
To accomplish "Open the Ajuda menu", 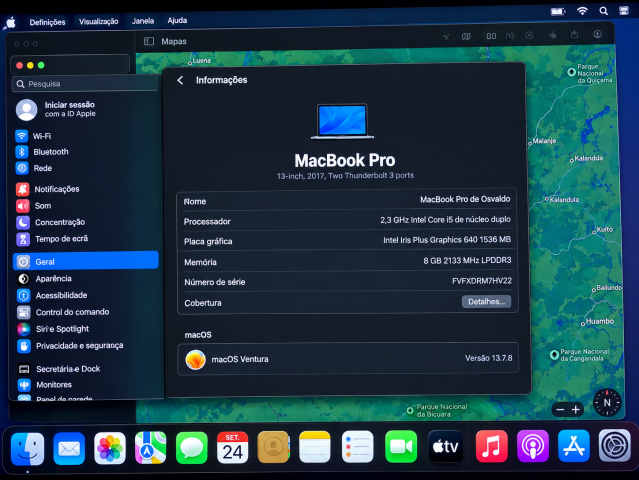I will click(177, 20).
